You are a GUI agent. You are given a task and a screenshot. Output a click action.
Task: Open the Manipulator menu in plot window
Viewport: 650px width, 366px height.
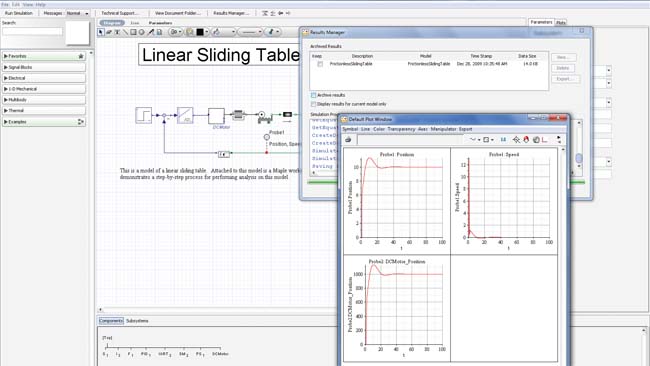443,129
